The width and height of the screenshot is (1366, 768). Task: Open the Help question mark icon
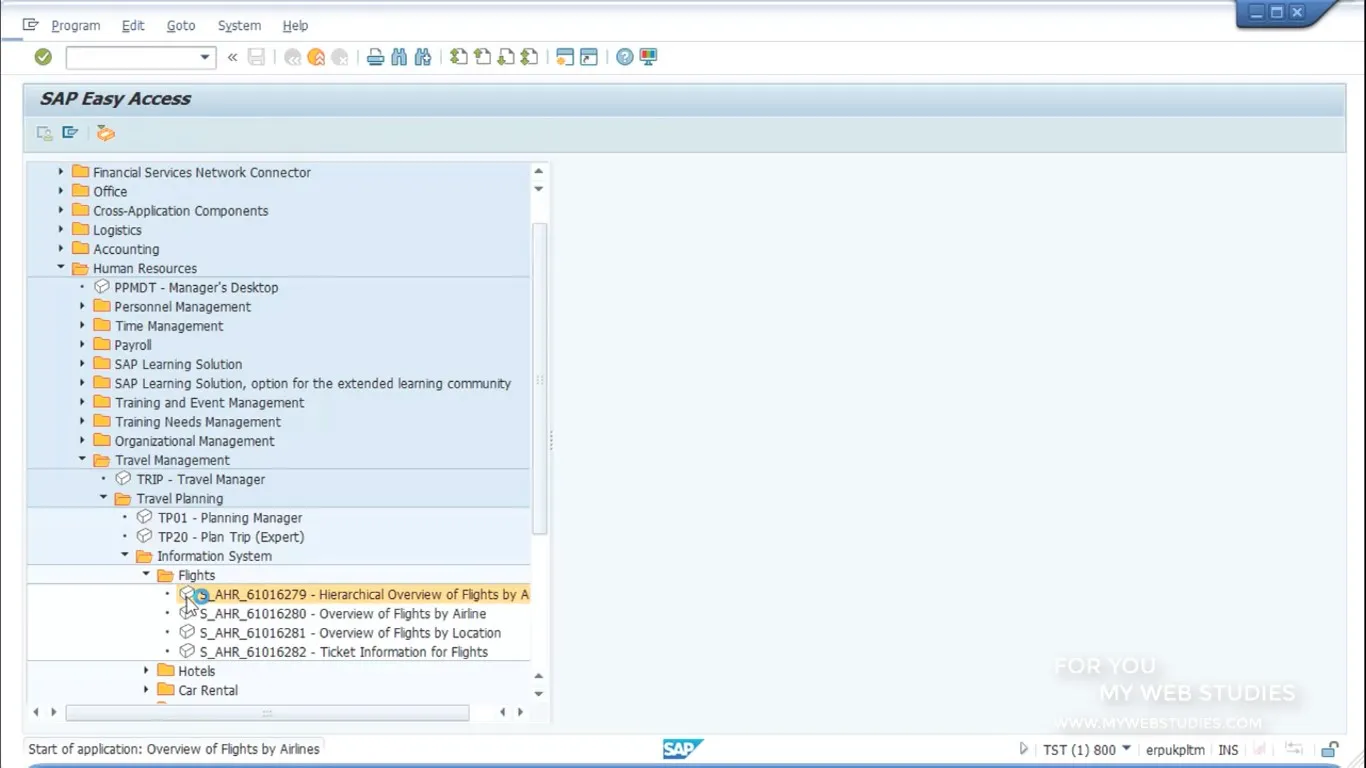pyautogui.click(x=625, y=57)
